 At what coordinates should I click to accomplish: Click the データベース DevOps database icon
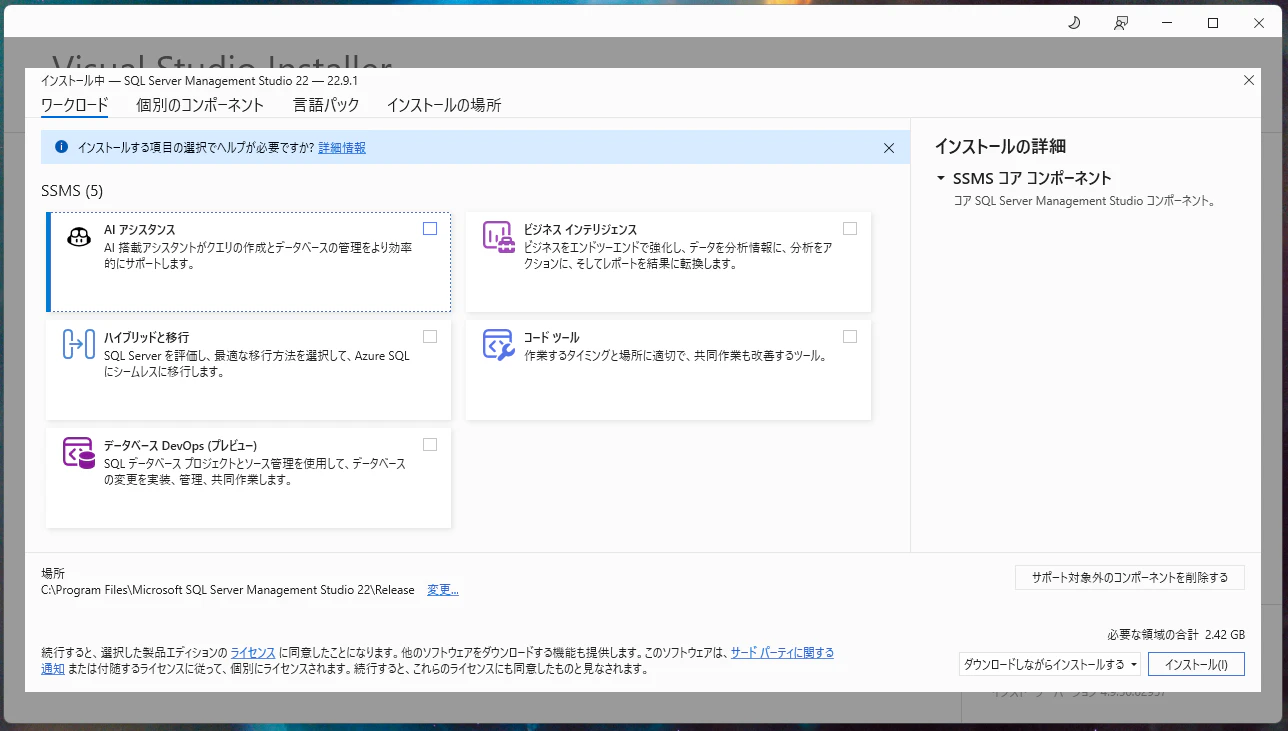coord(79,453)
